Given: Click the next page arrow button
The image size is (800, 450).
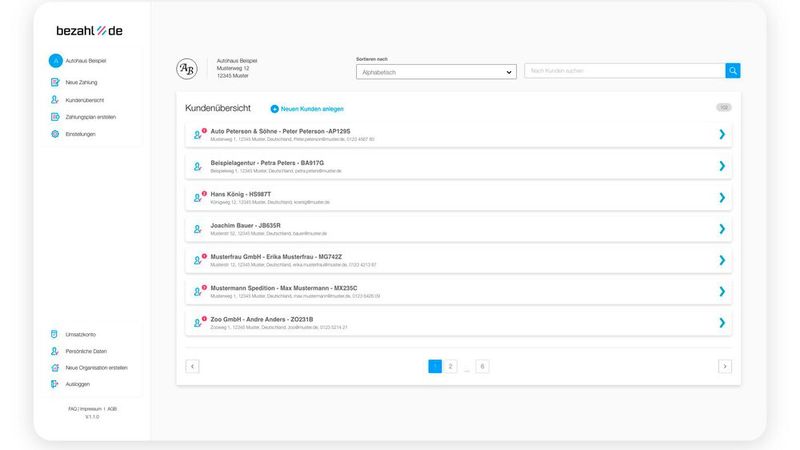Looking at the screenshot, I should click(725, 367).
